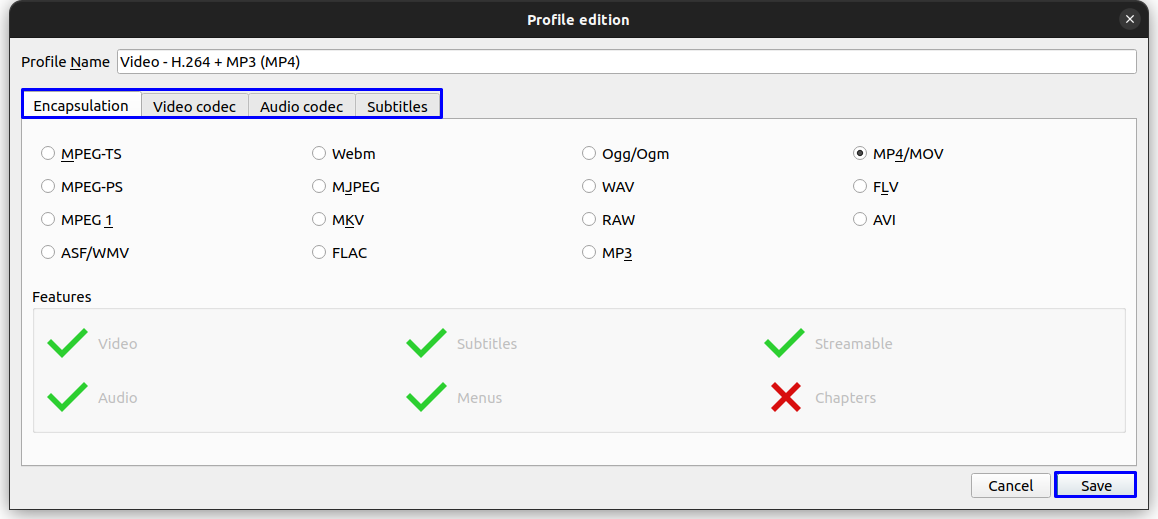The width and height of the screenshot is (1158, 519).
Task: Click the Profile Name text field
Action: pyautogui.click(x=626, y=62)
